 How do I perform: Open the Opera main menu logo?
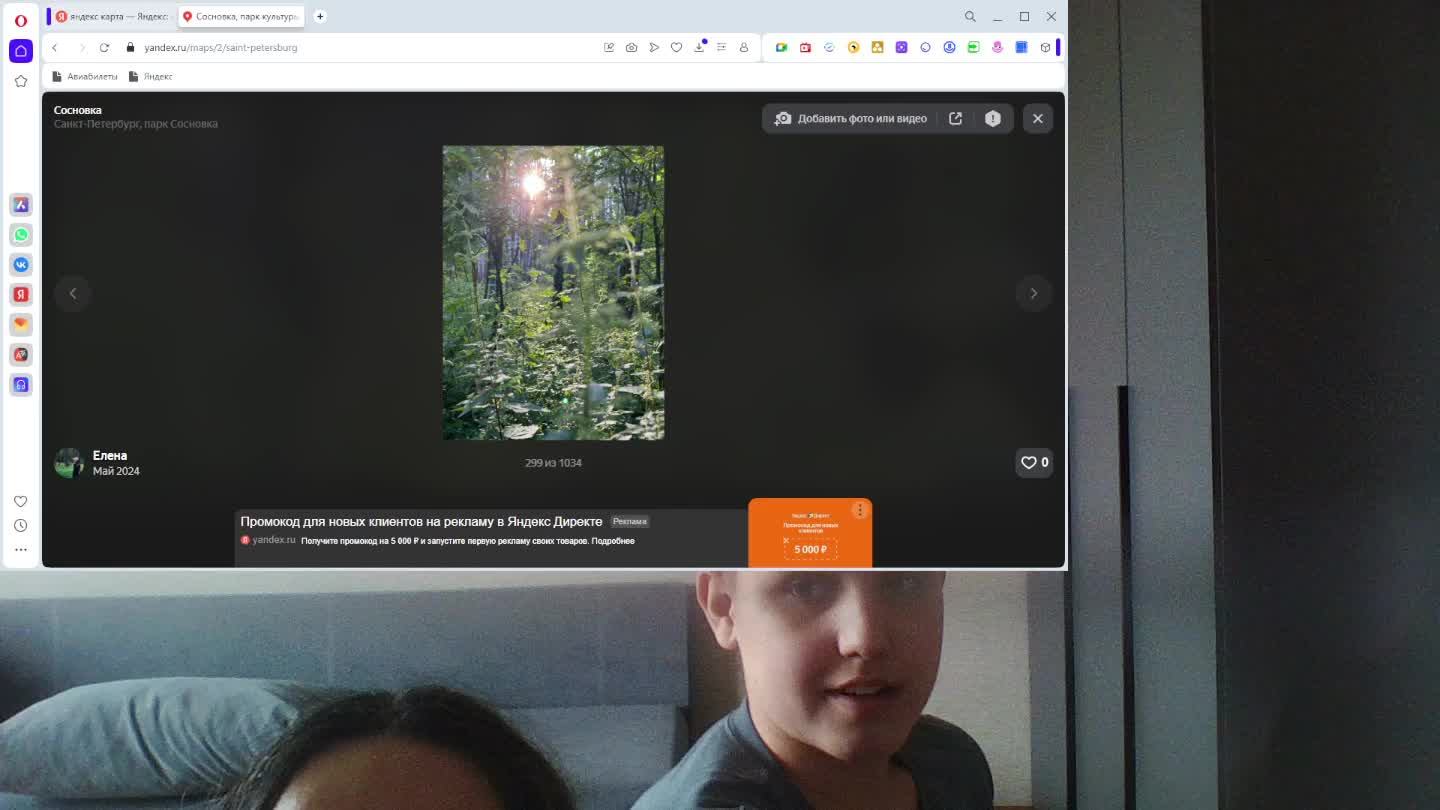(20, 20)
